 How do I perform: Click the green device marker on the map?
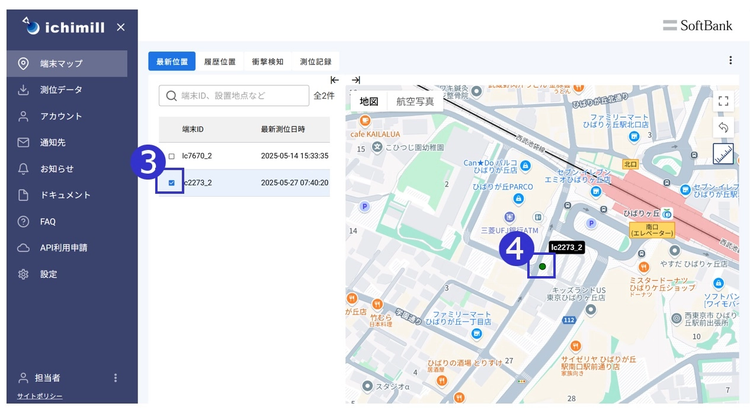click(542, 266)
